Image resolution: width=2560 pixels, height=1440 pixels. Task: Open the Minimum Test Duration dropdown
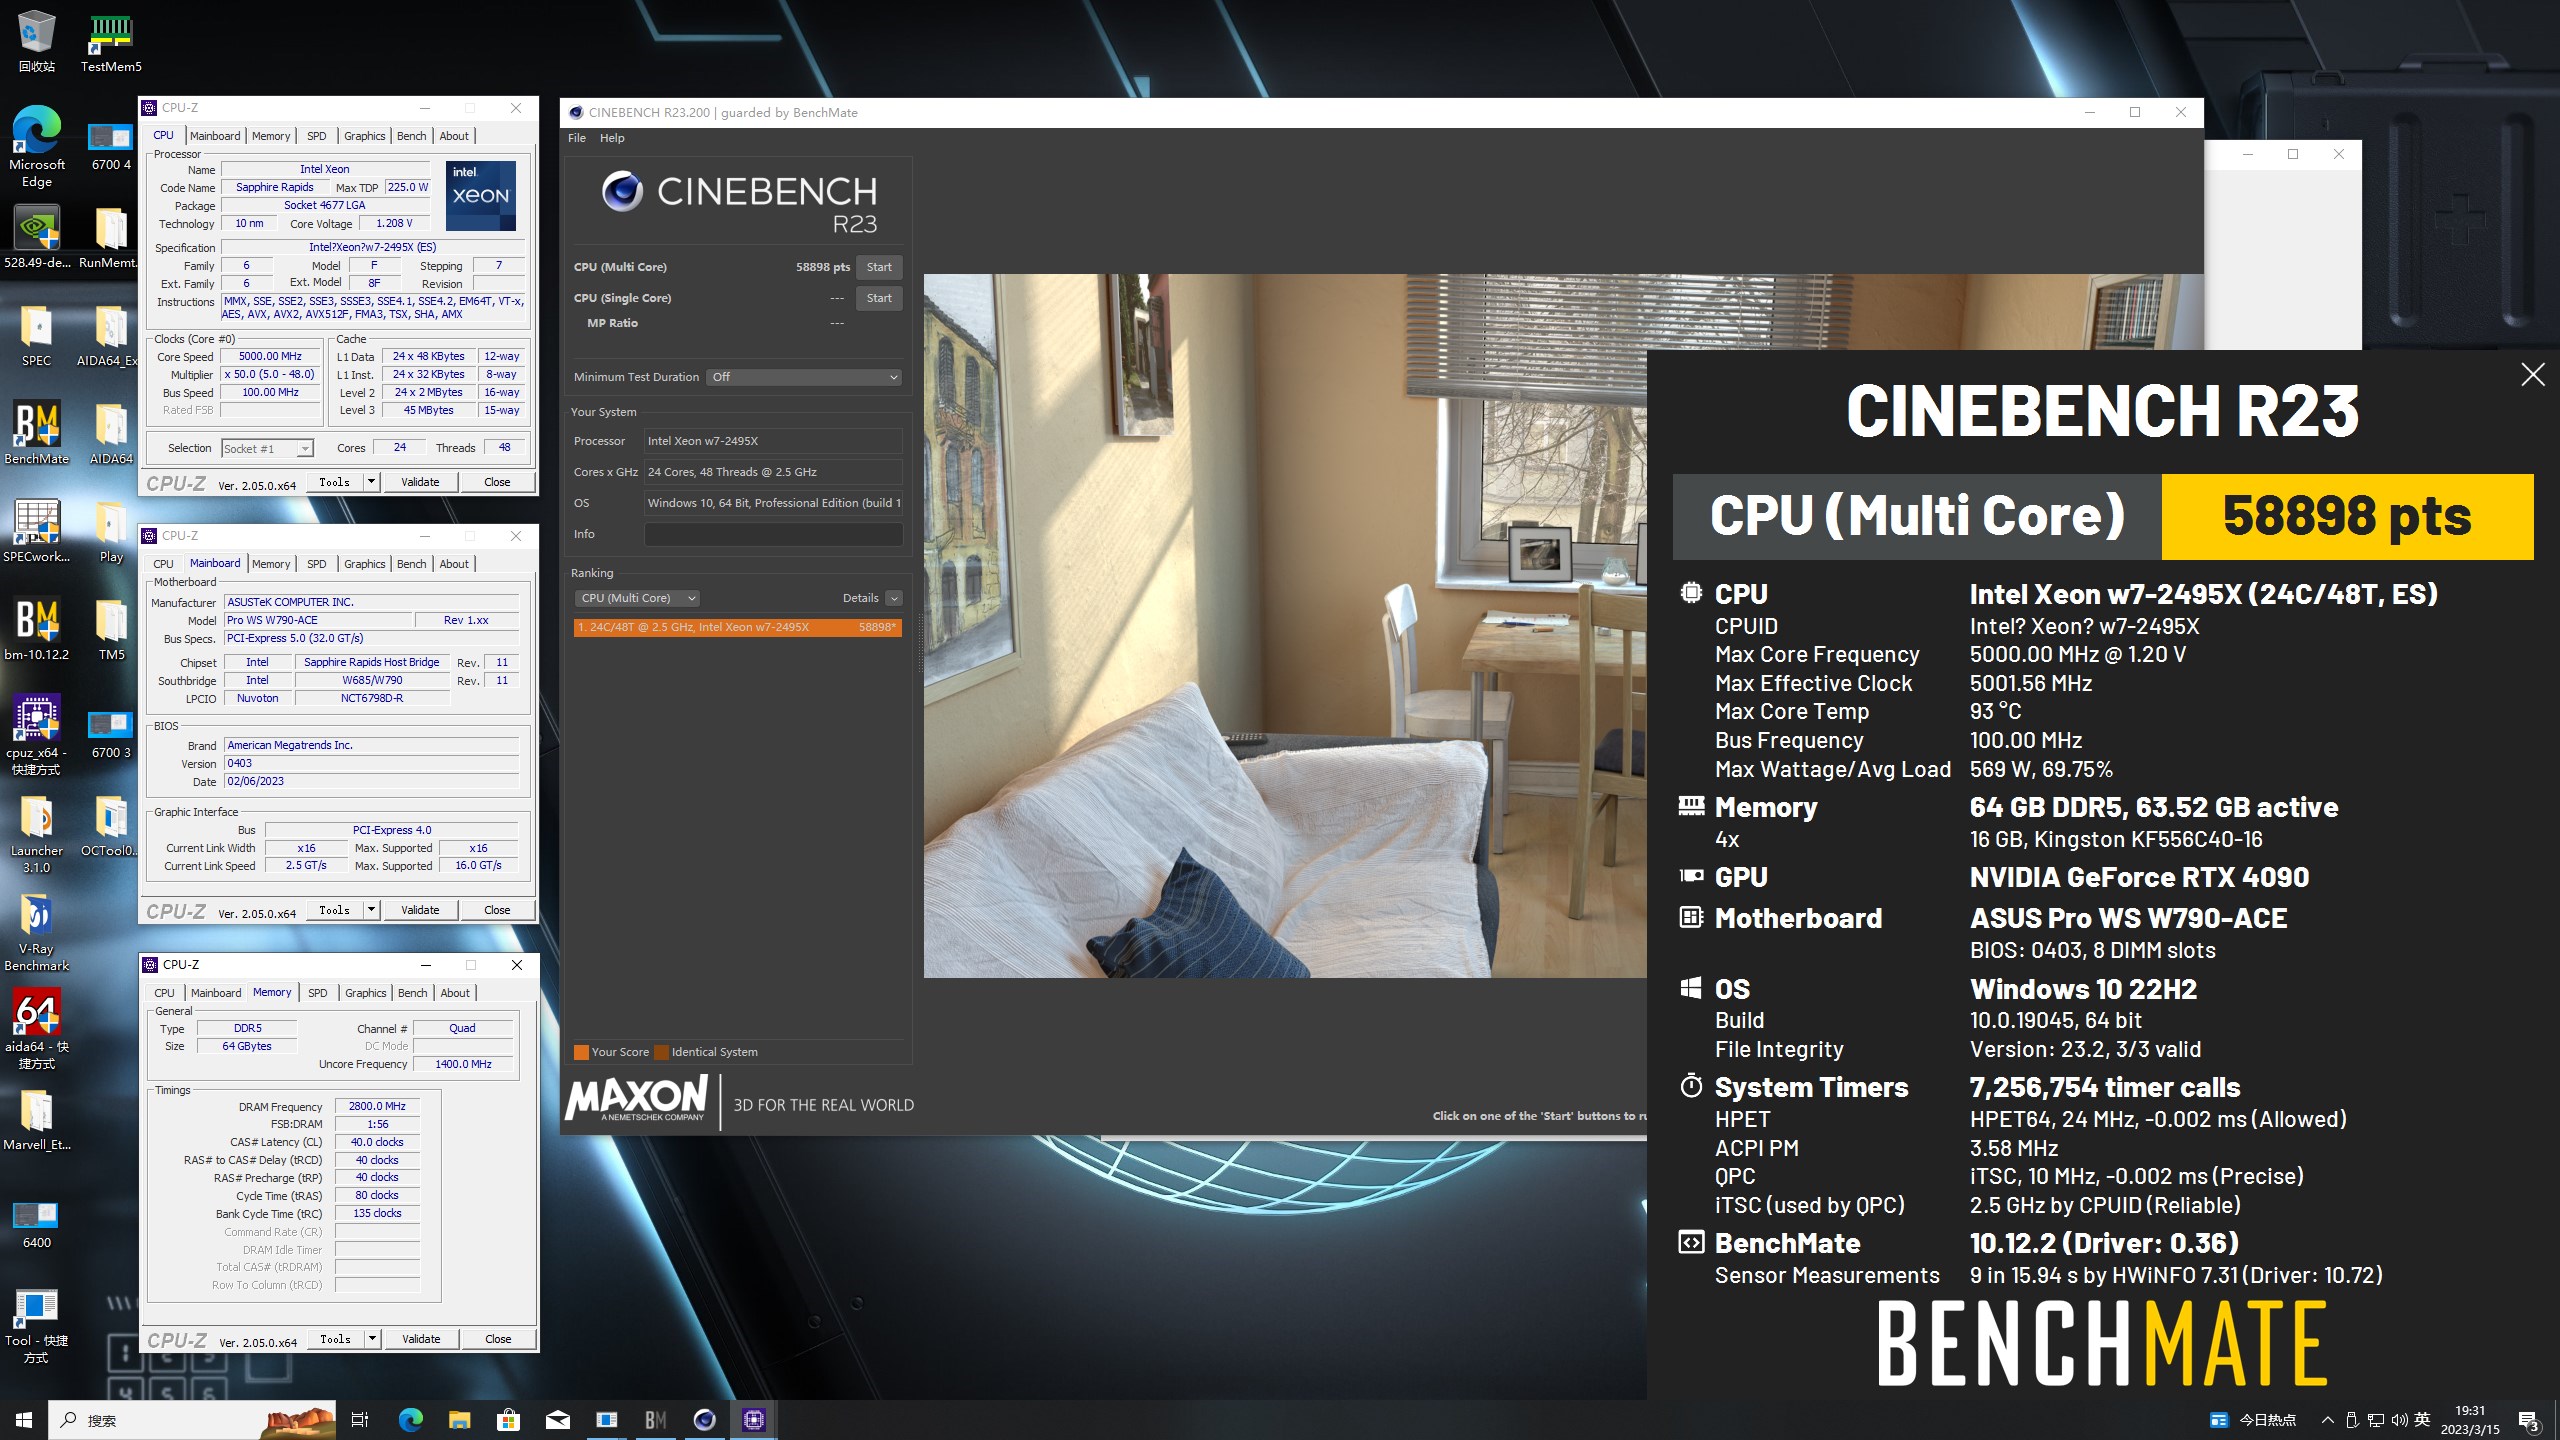[x=804, y=377]
